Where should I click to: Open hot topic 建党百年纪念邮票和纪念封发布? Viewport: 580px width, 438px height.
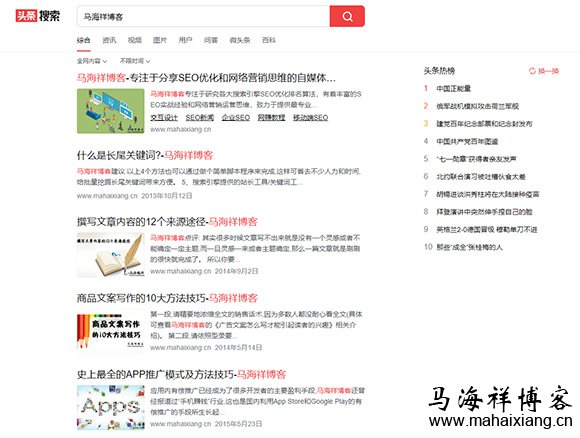coord(484,124)
